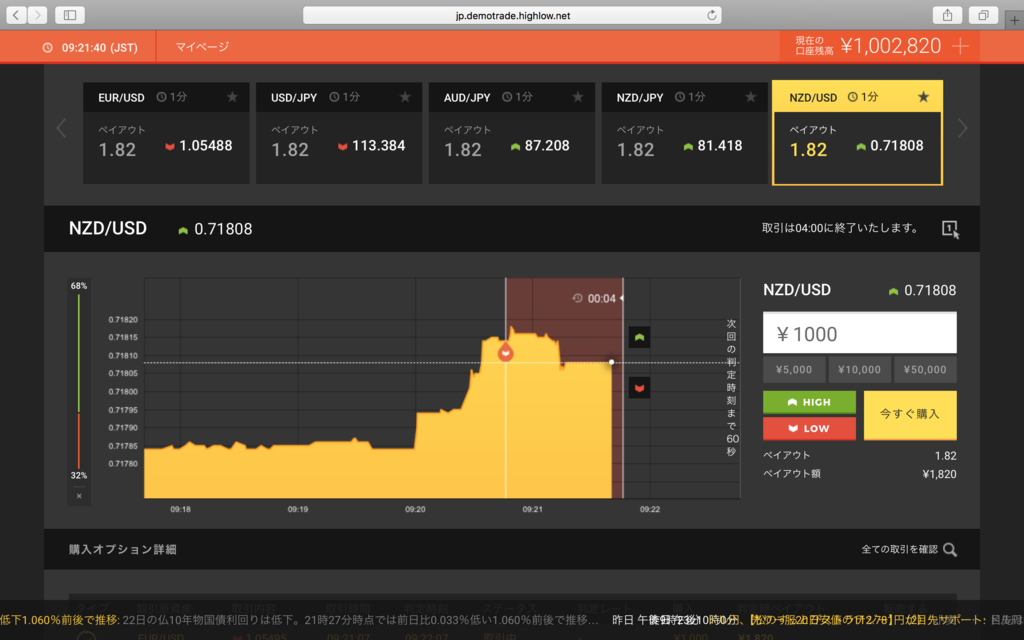Click the green up-arrow chart marker
1024x640 pixels.
tap(639, 337)
